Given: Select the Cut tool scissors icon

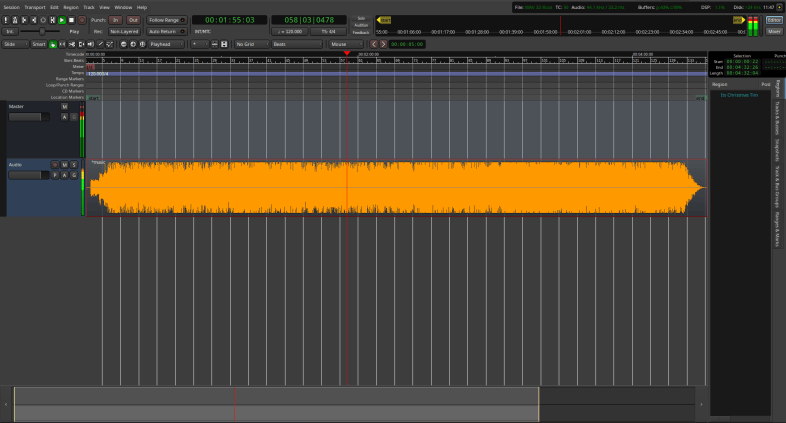Looking at the screenshot, I should (x=74, y=44).
